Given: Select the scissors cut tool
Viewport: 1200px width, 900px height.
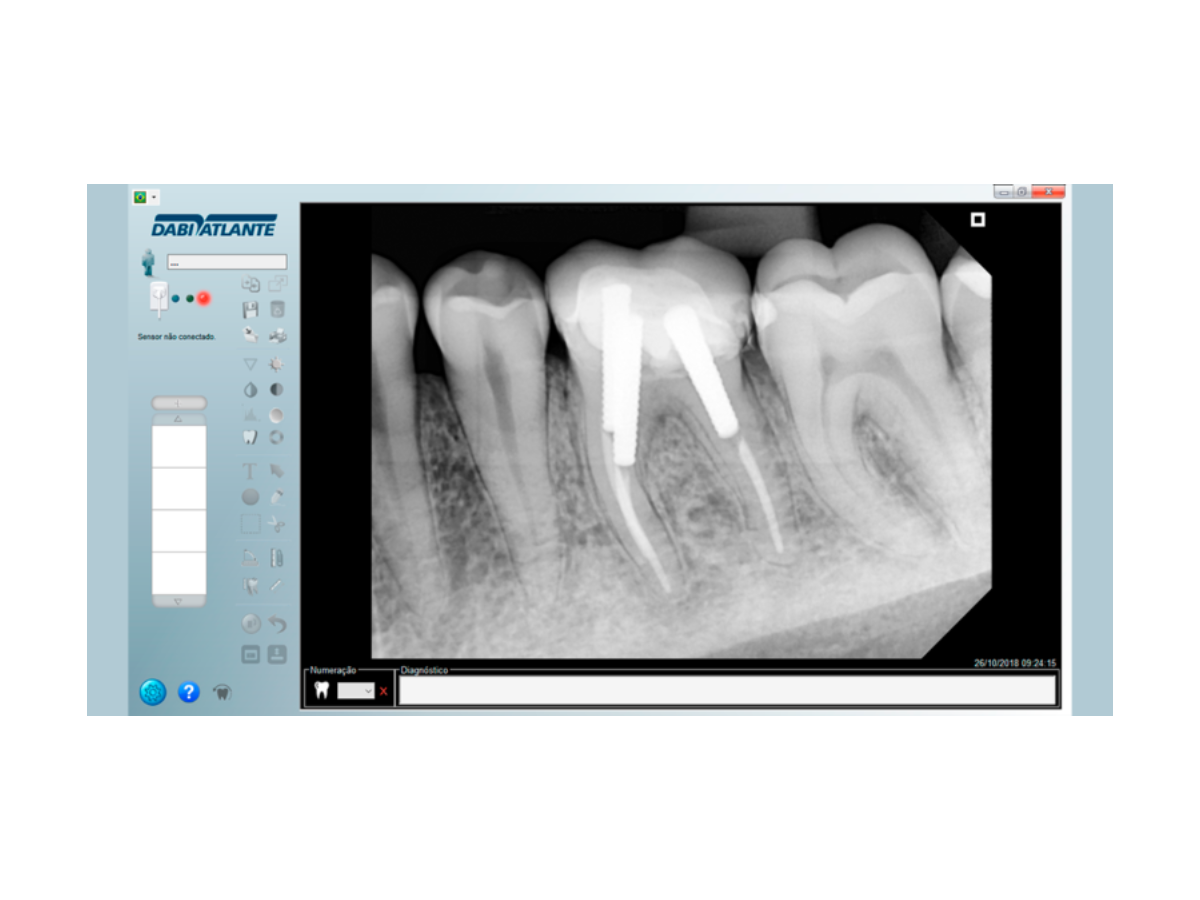Looking at the screenshot, I should coord(277,523).
